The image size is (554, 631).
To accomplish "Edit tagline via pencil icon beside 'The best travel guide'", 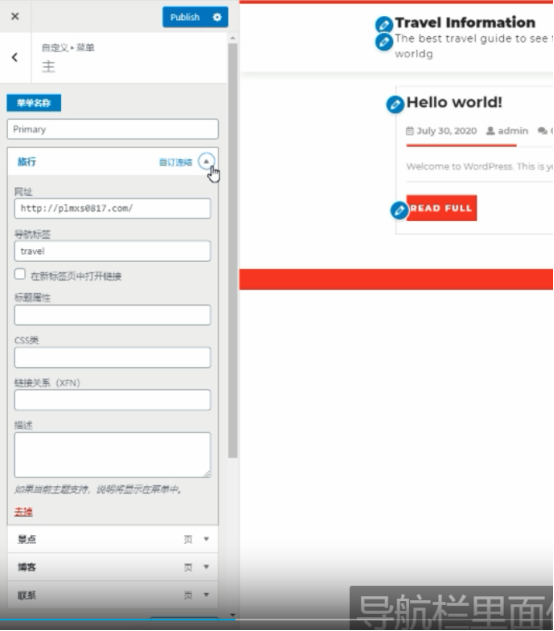I will tap(384, 41).
